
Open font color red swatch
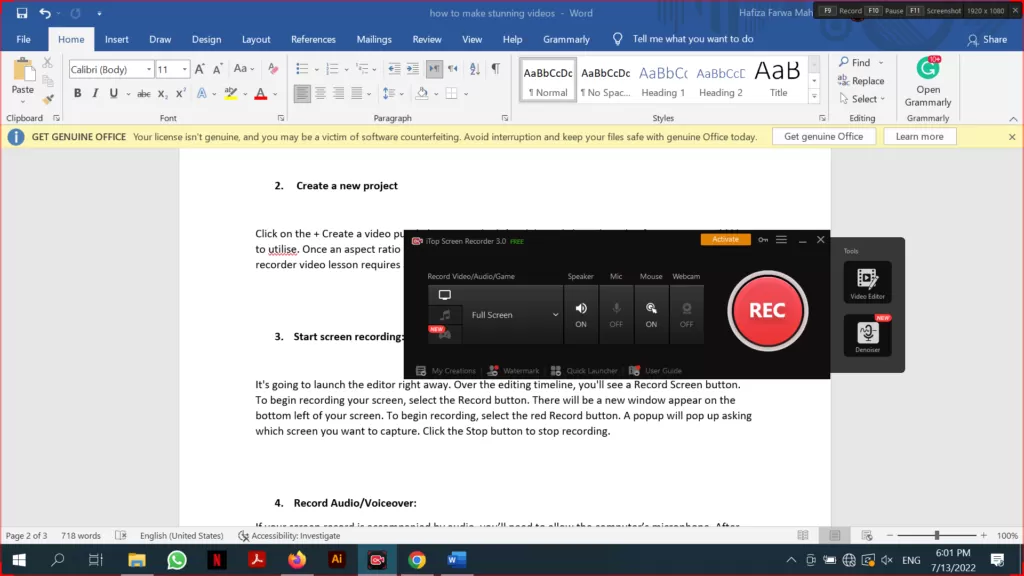(261, 93)
